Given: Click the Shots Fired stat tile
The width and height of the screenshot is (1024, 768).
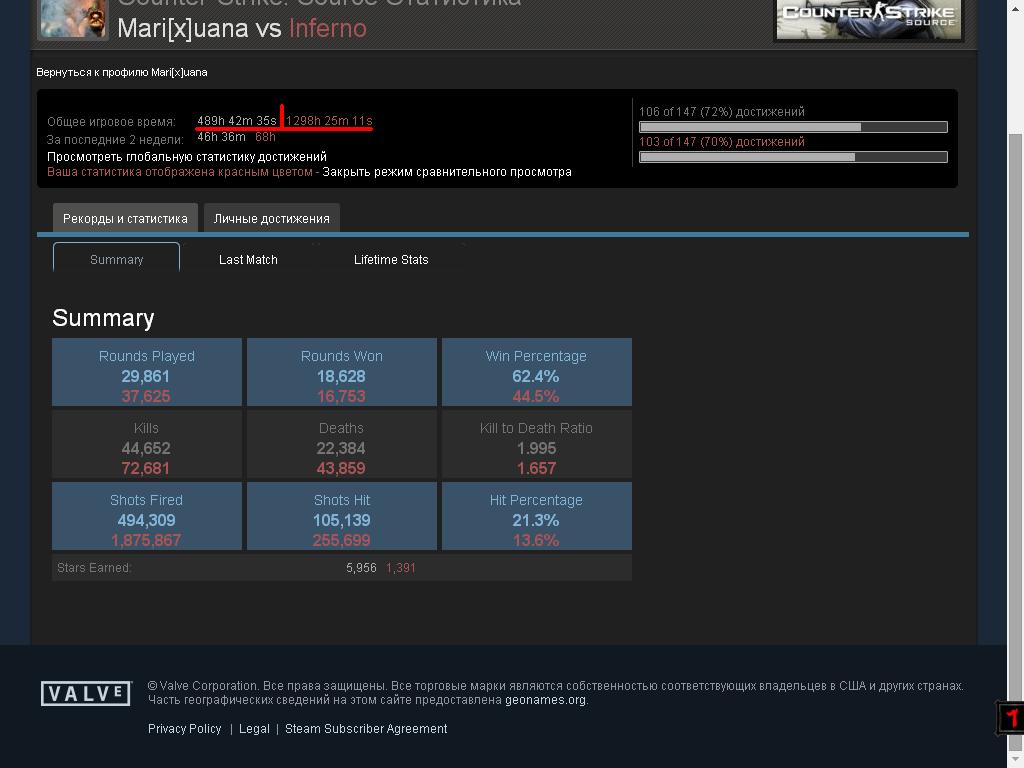Looking at the screenshot, I should pyautogui.click(x=147, y=516).
